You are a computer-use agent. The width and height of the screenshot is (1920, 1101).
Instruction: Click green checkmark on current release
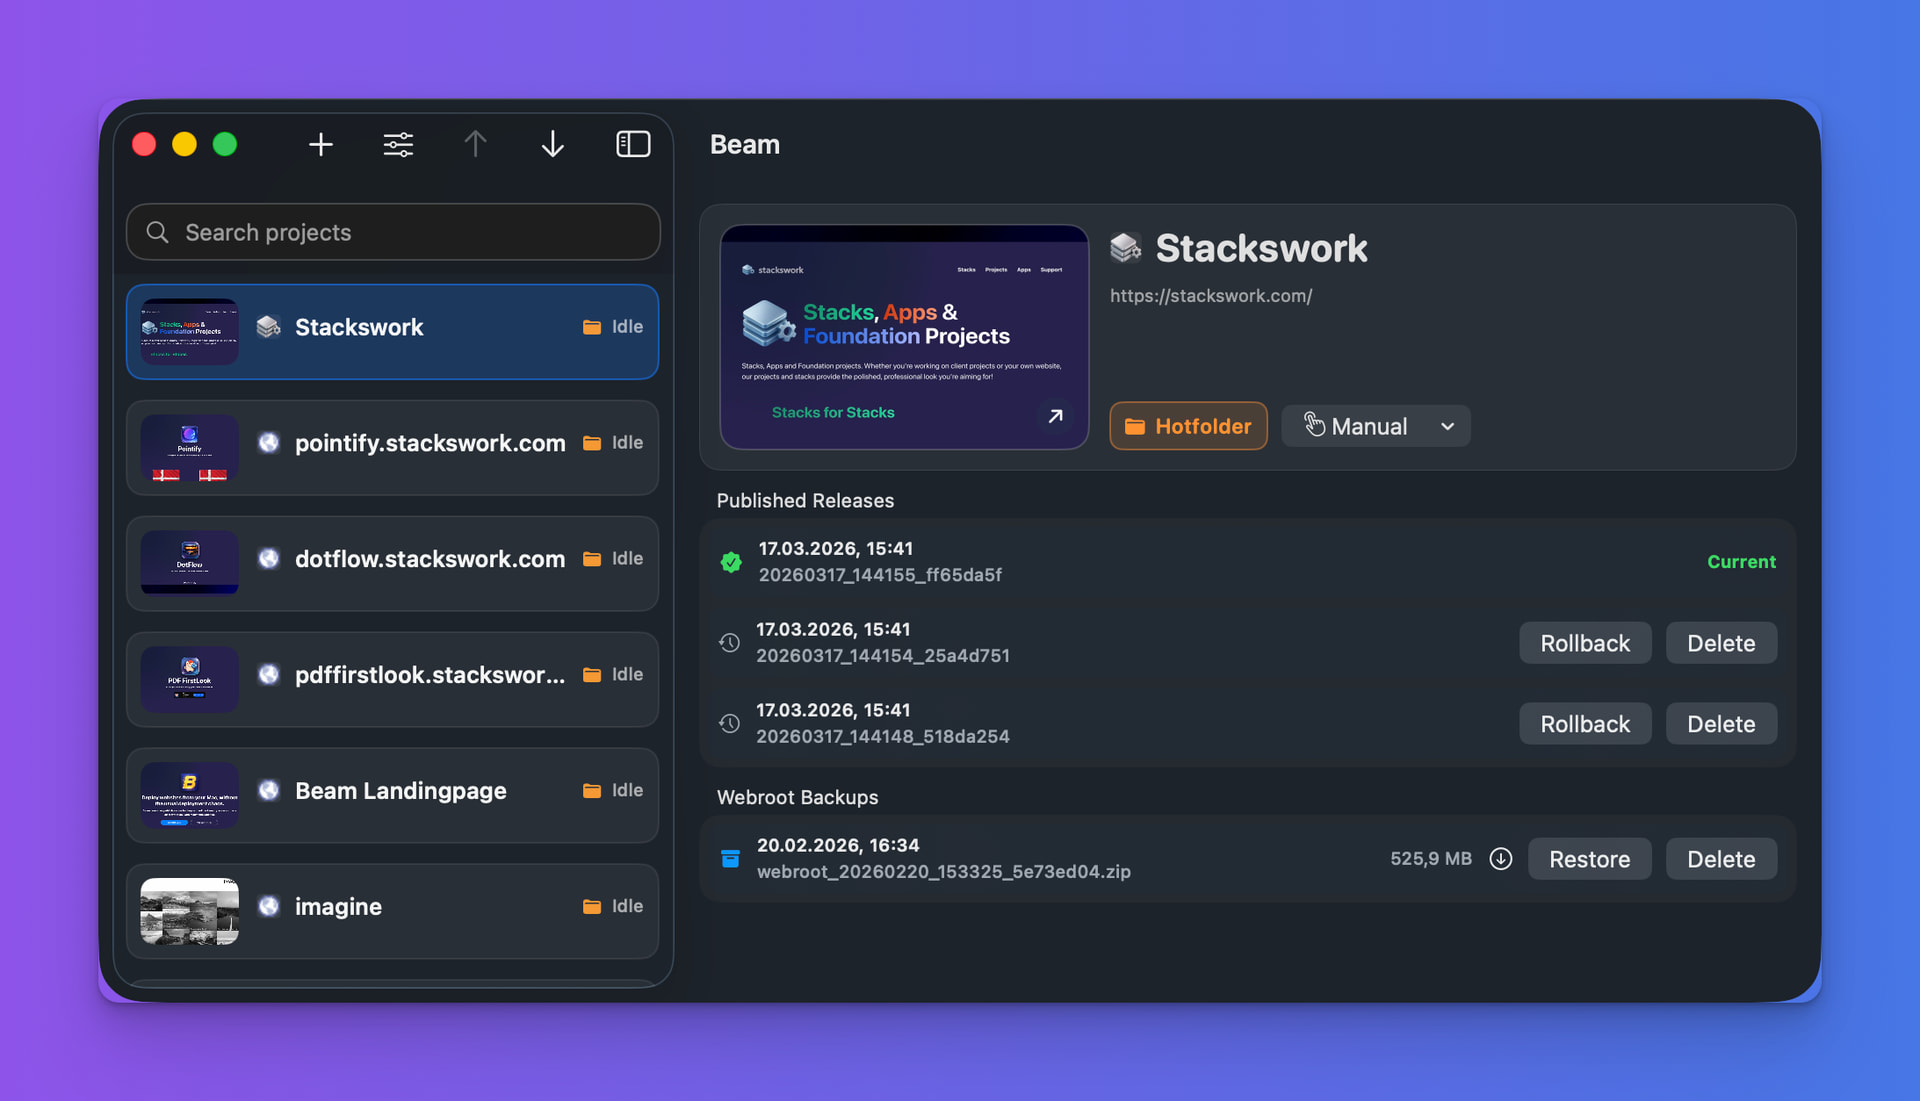731,562
